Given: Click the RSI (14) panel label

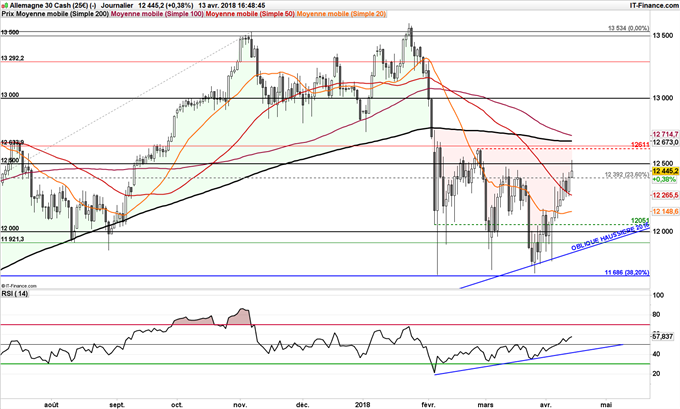Looking at the screenshot, I should (x=15, y=294).
